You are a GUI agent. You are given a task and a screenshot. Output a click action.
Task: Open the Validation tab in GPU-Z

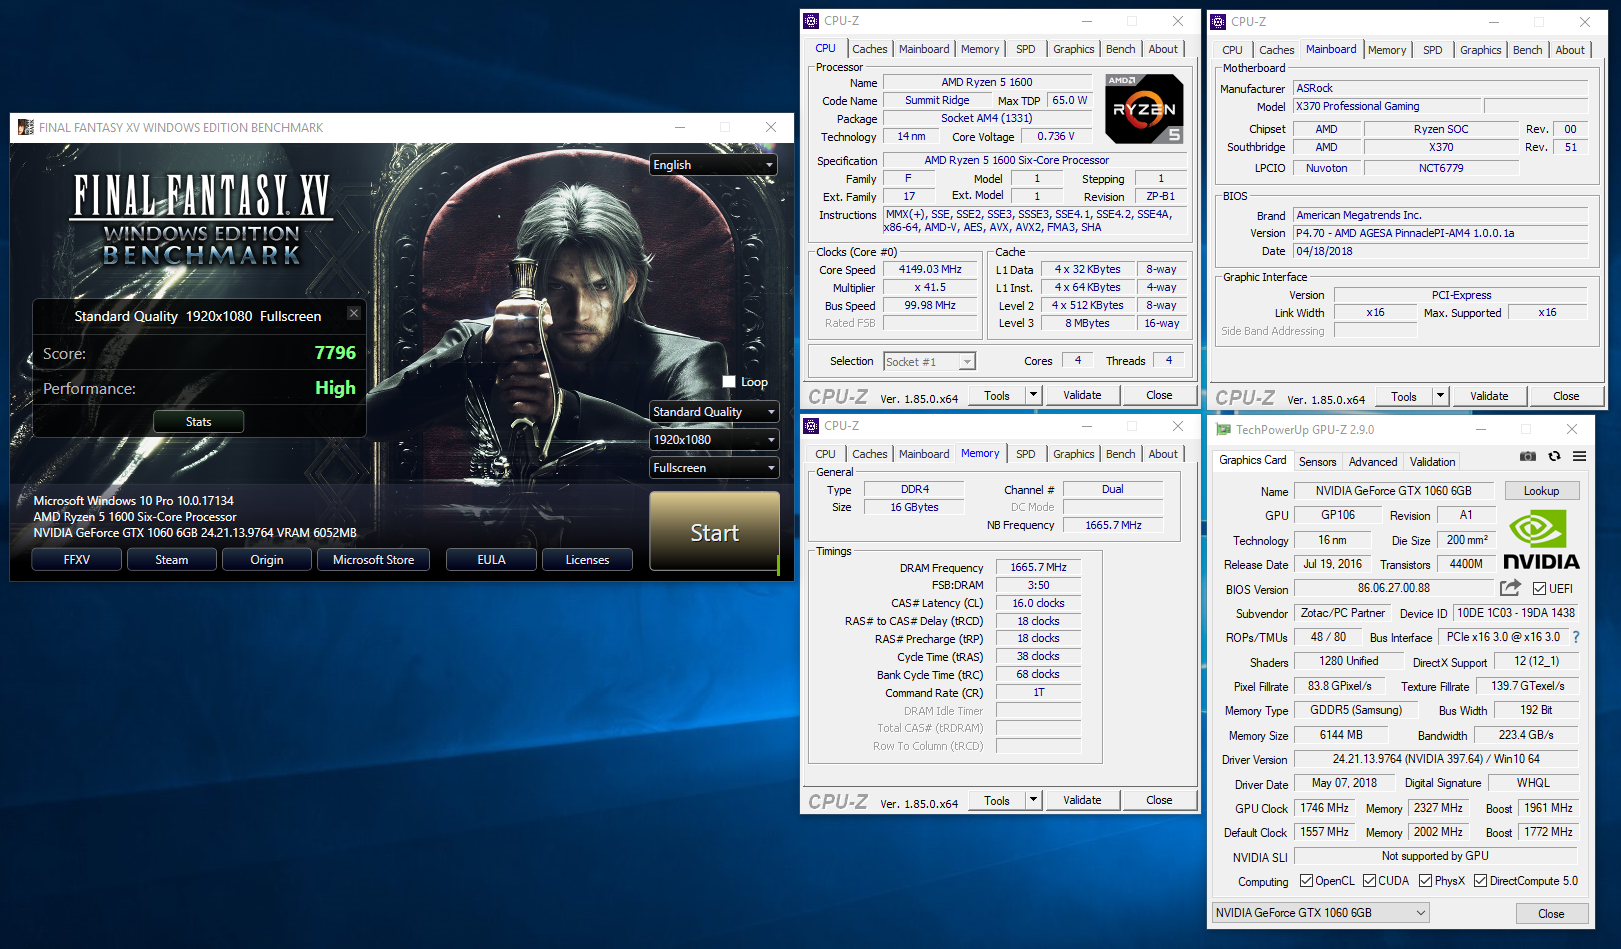pyautogui.click(x=1432, y=462)
